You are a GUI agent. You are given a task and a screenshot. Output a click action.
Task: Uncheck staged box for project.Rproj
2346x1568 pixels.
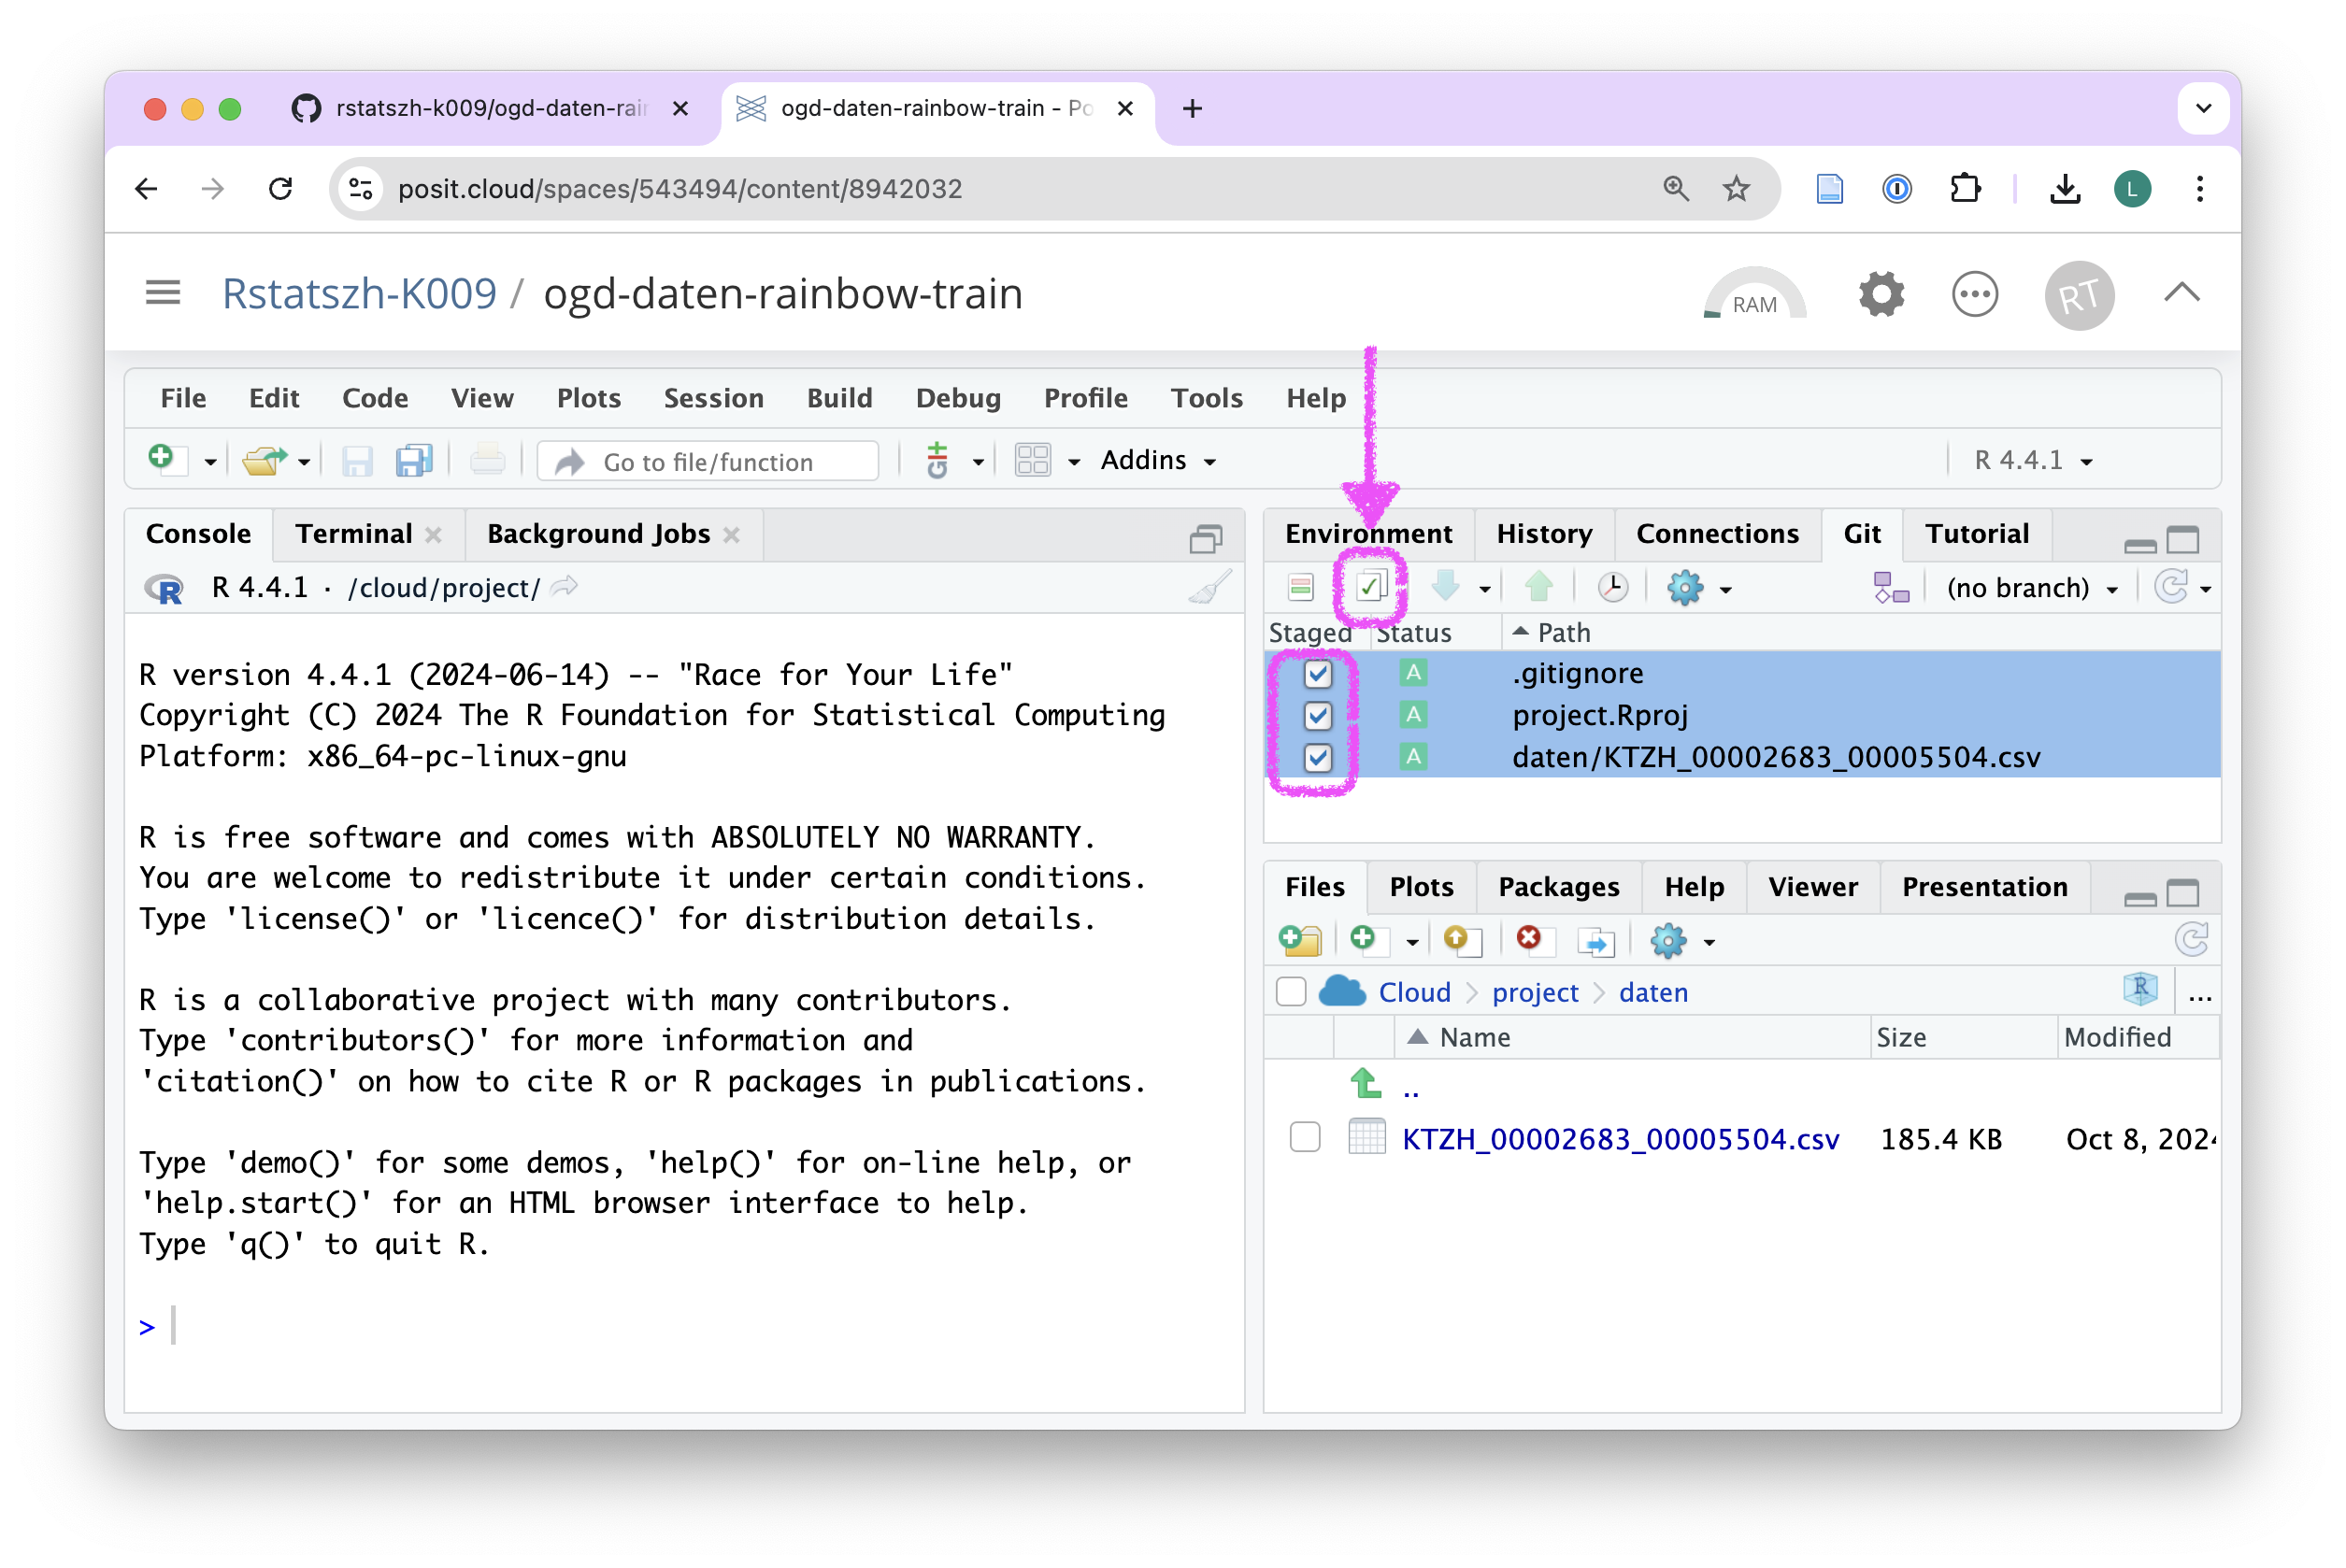tap(1317, 715)
